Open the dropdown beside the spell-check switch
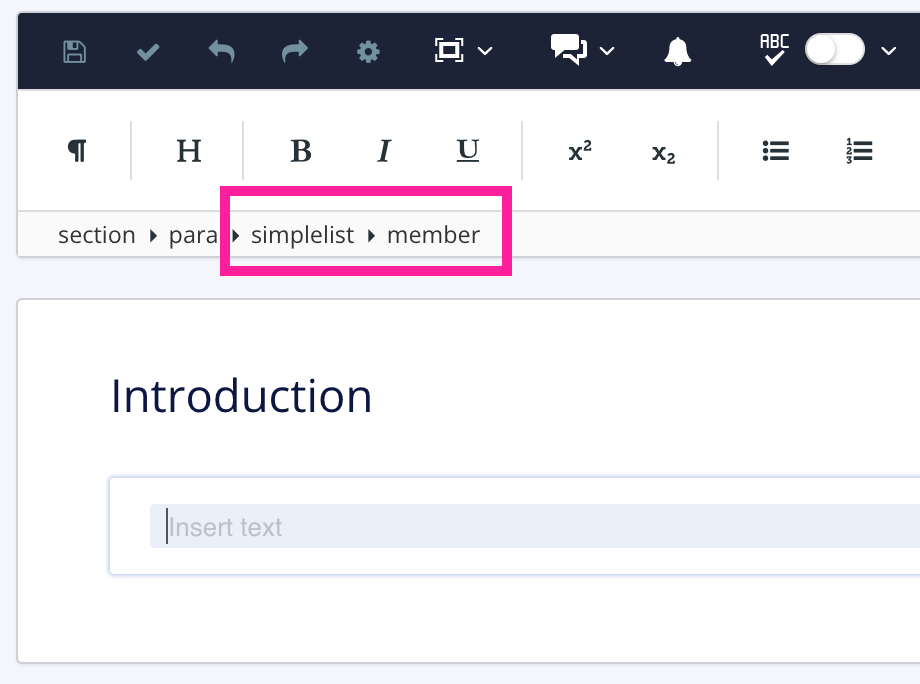The height and width of the screenshot is (684, 920). point(888,51)
